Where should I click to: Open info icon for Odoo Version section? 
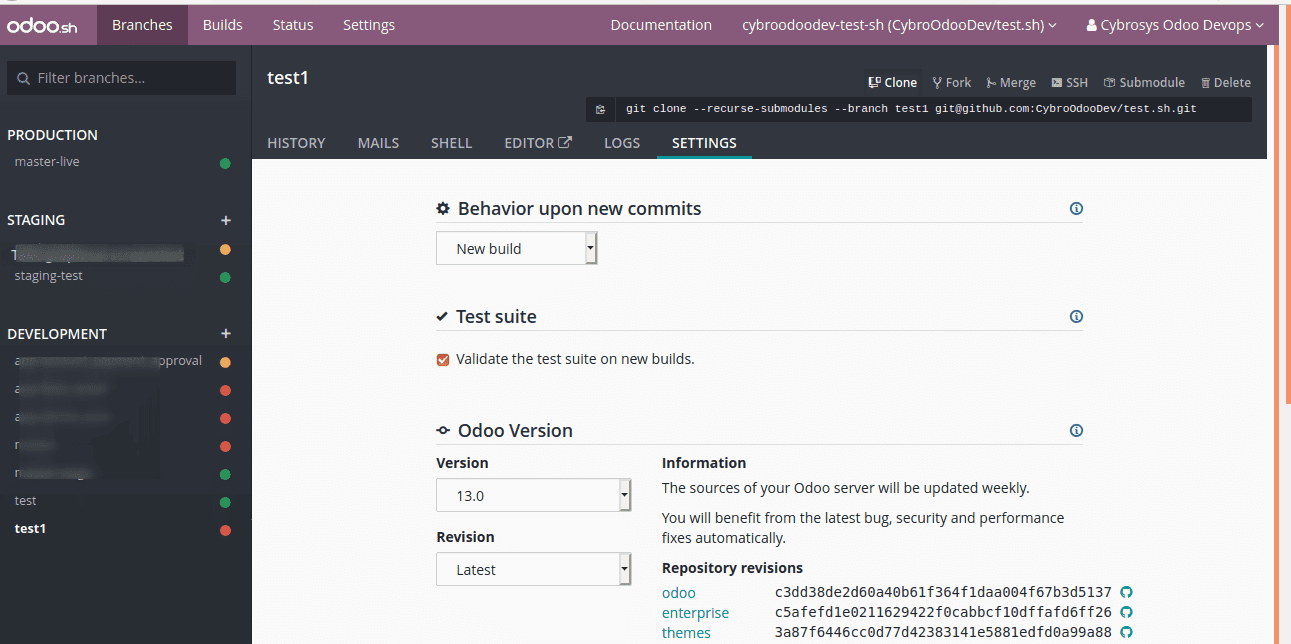[x=1076, y=431]
